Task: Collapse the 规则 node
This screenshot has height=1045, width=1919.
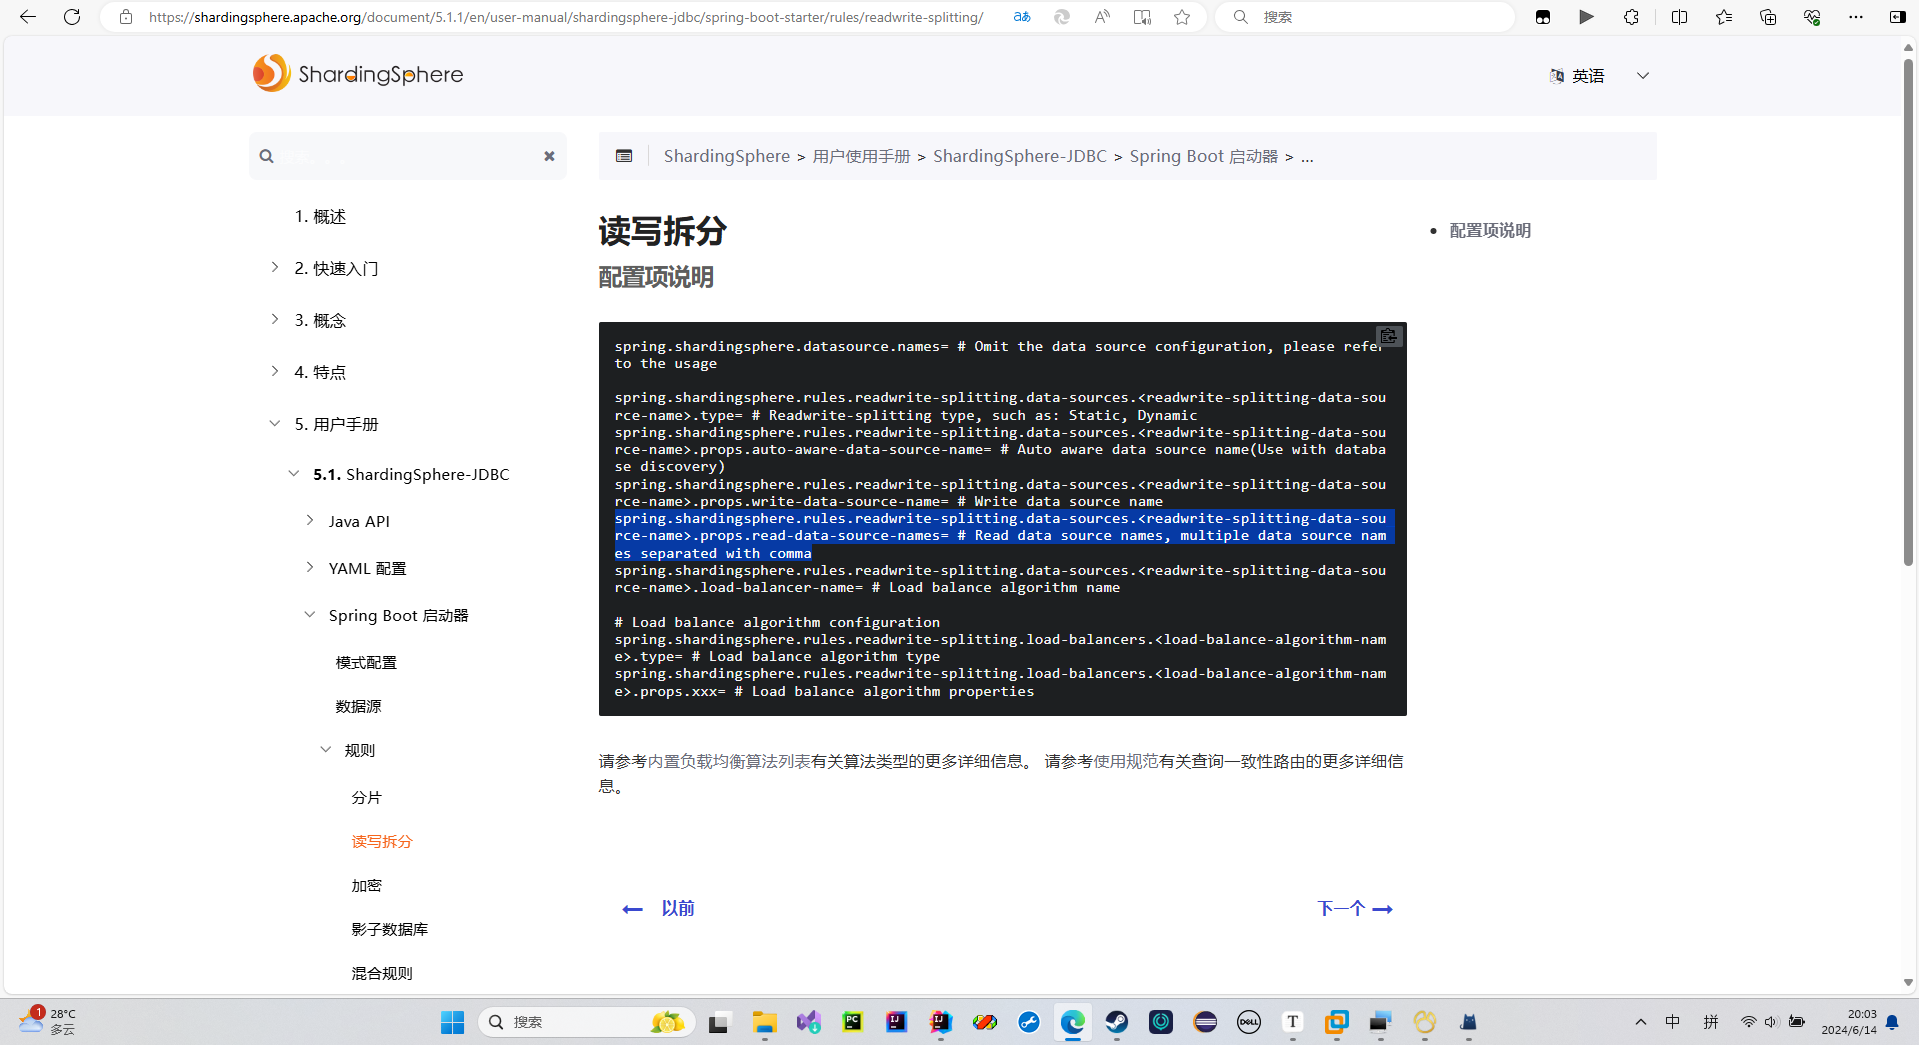Action: (x=326, y=749)
